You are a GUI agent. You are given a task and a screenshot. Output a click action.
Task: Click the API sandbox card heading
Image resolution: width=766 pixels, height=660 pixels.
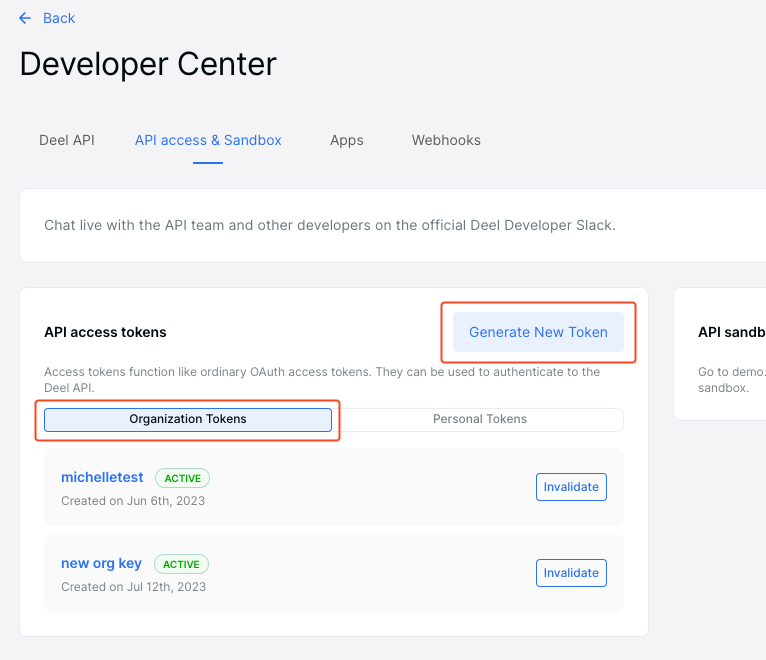tap(731, 332)
